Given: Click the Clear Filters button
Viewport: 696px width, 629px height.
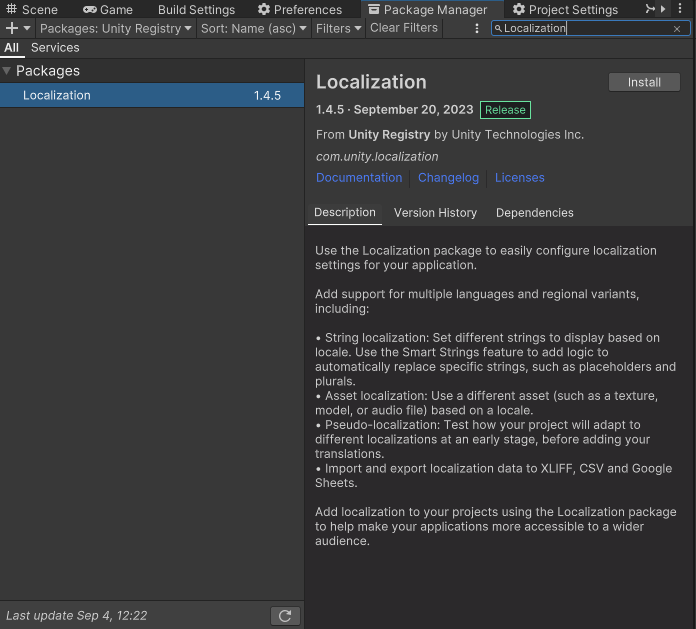Looking at the screenshot, I should [404, 28].
